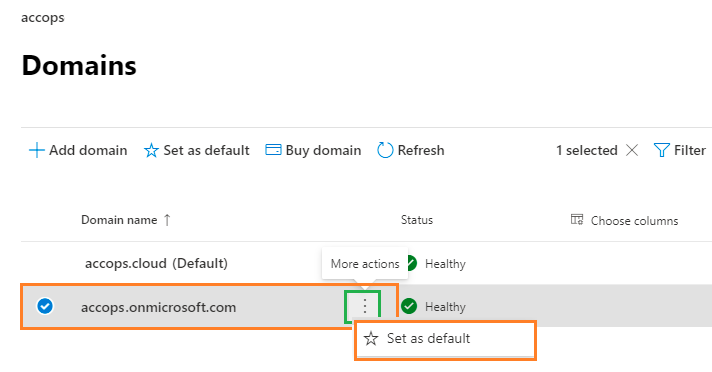Click the toolbar Set as default button

coord(196,150)
